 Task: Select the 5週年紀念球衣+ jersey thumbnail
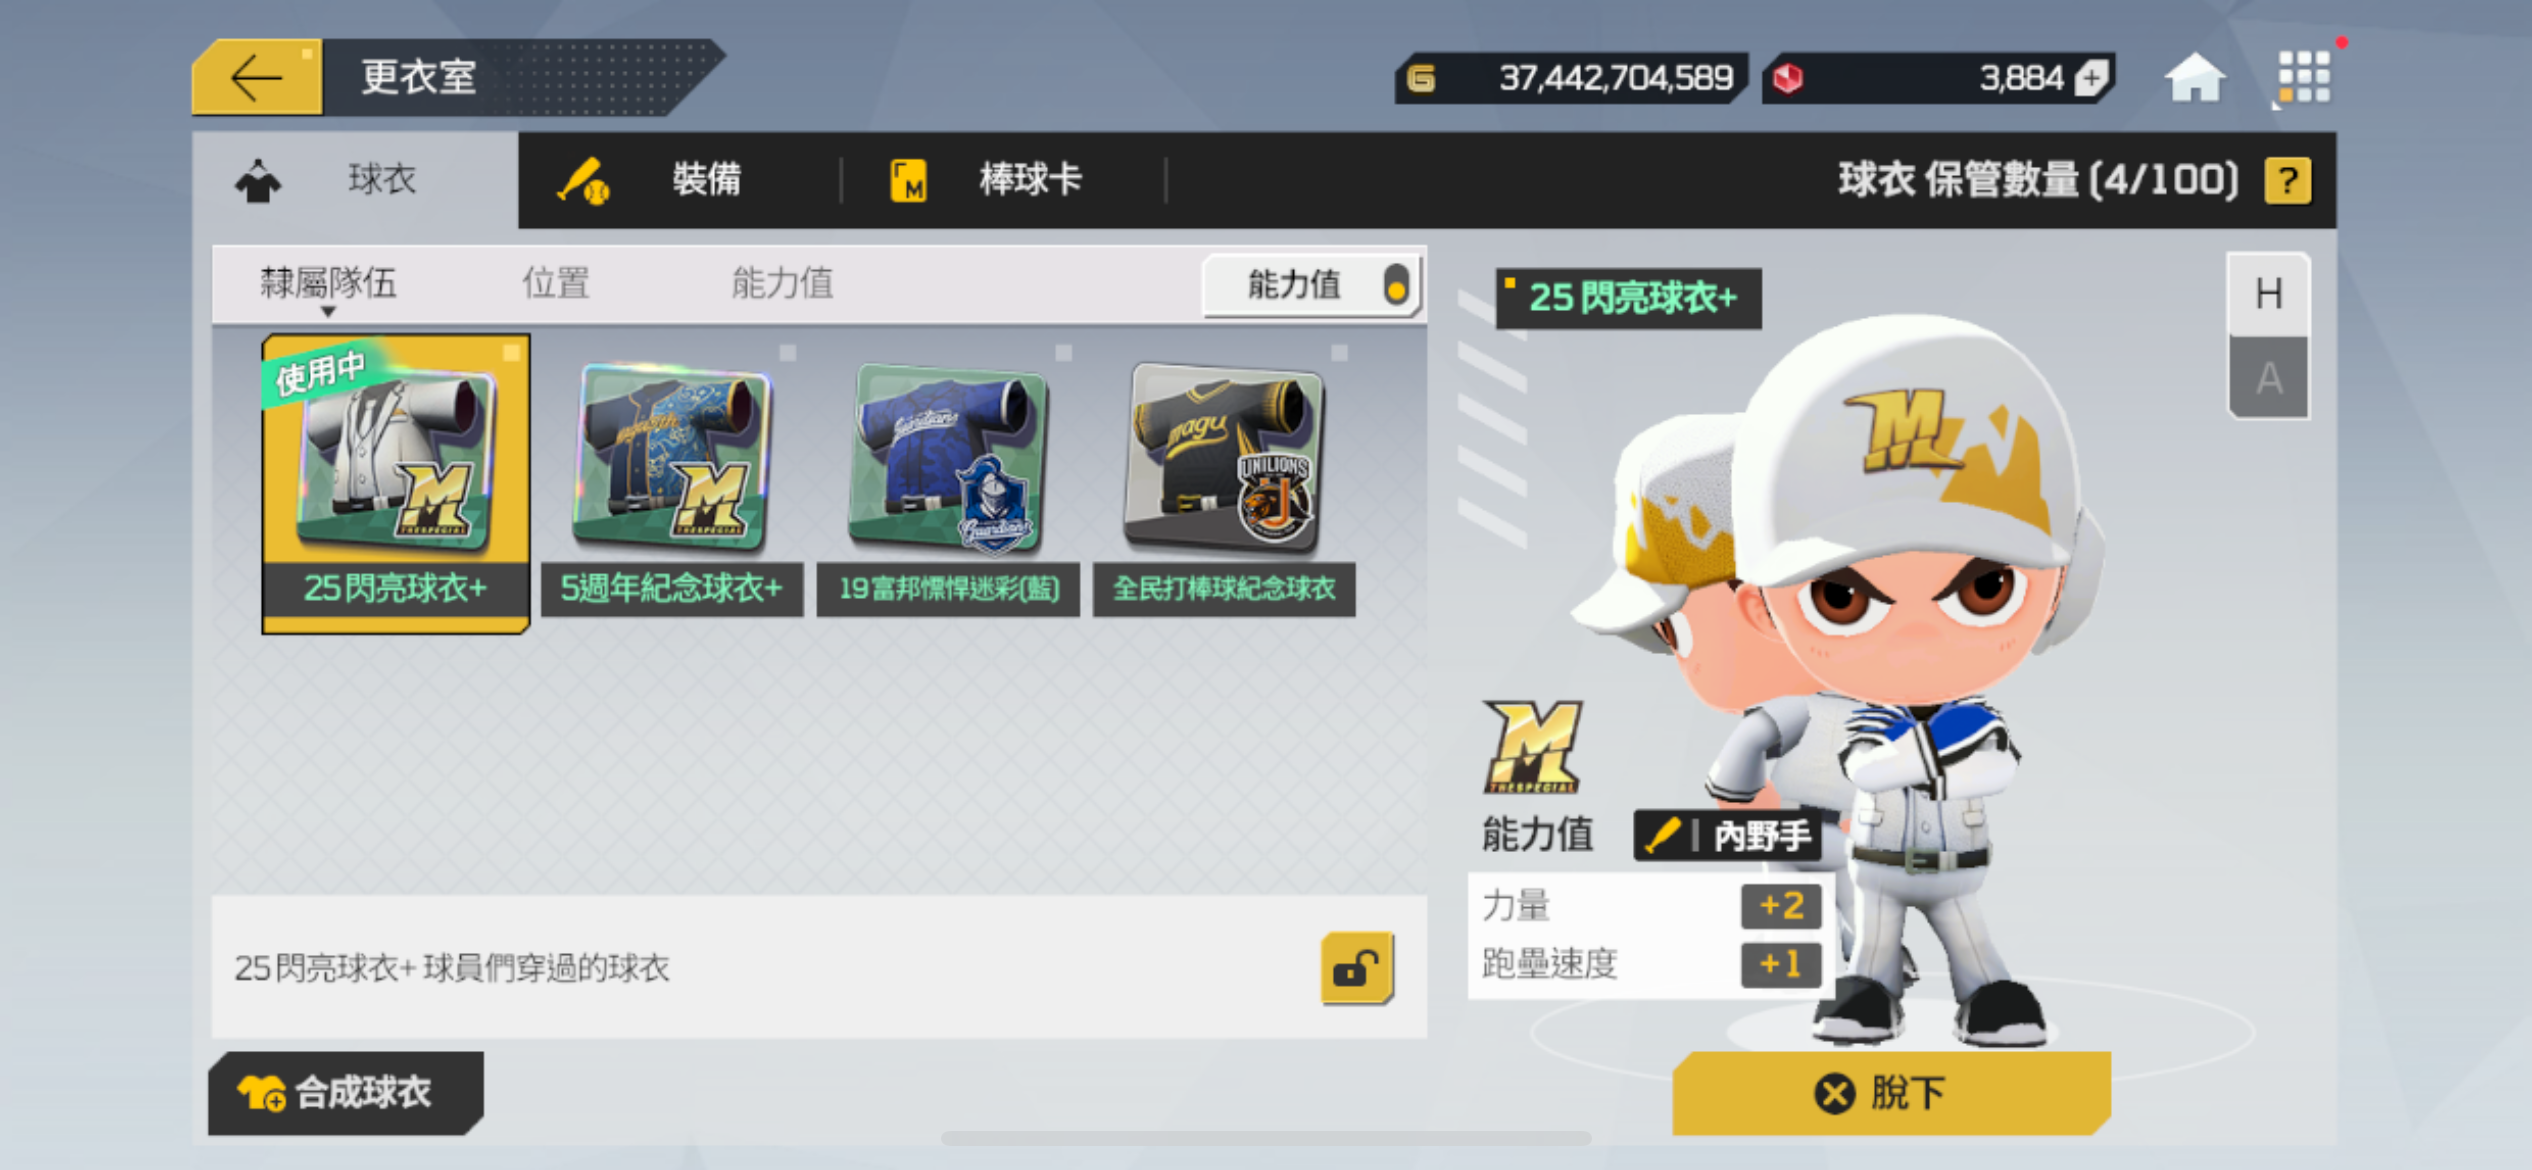[672, 478]
